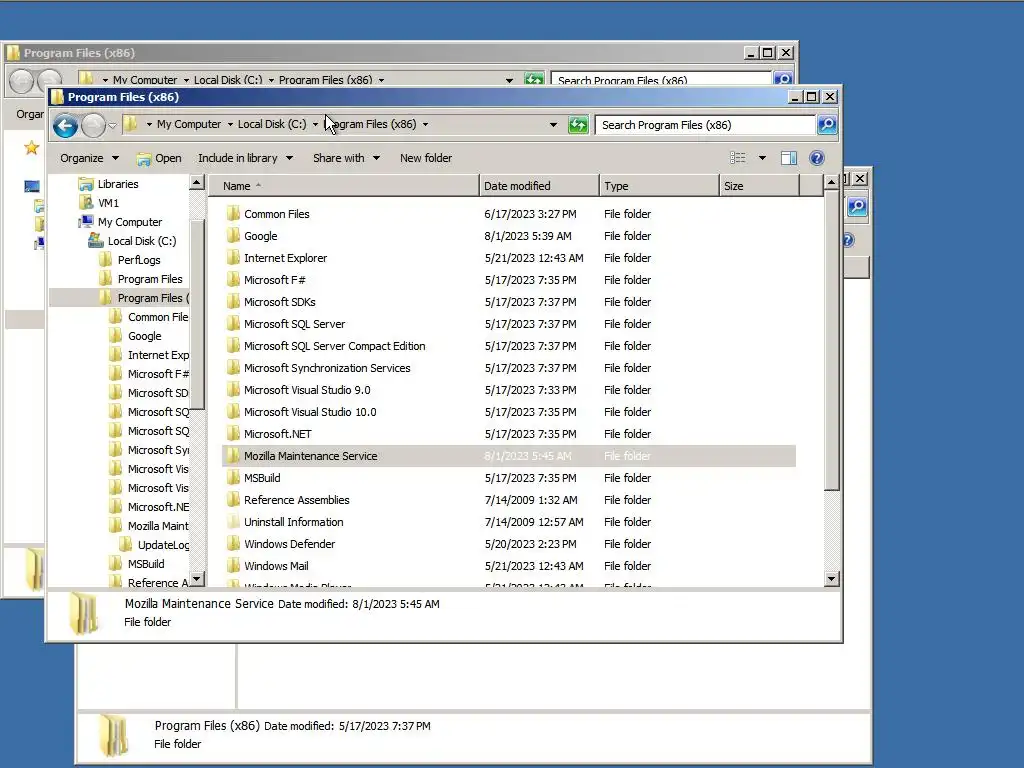Image resolution: width=1024 pixels, height=768 pixels.
Task: Click the Change your view icon
Action: click(738, 158)
